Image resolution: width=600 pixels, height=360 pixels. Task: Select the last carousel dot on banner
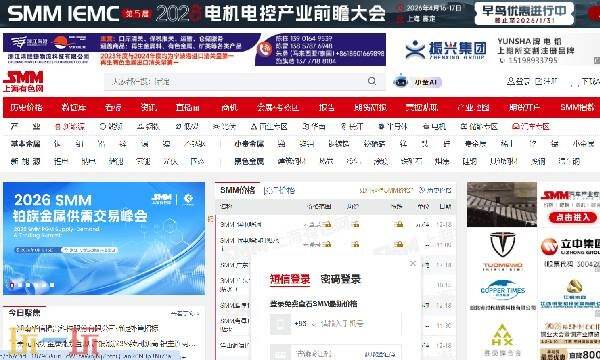pos(52,285)
